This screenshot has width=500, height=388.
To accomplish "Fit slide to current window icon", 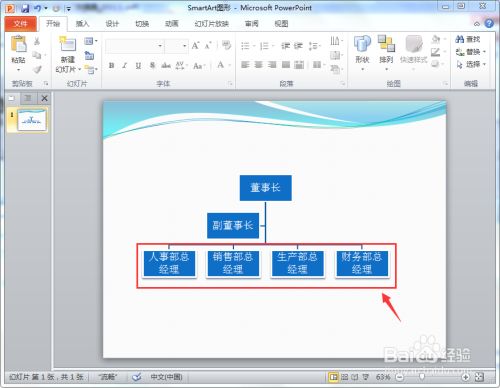I will [479, 377].
